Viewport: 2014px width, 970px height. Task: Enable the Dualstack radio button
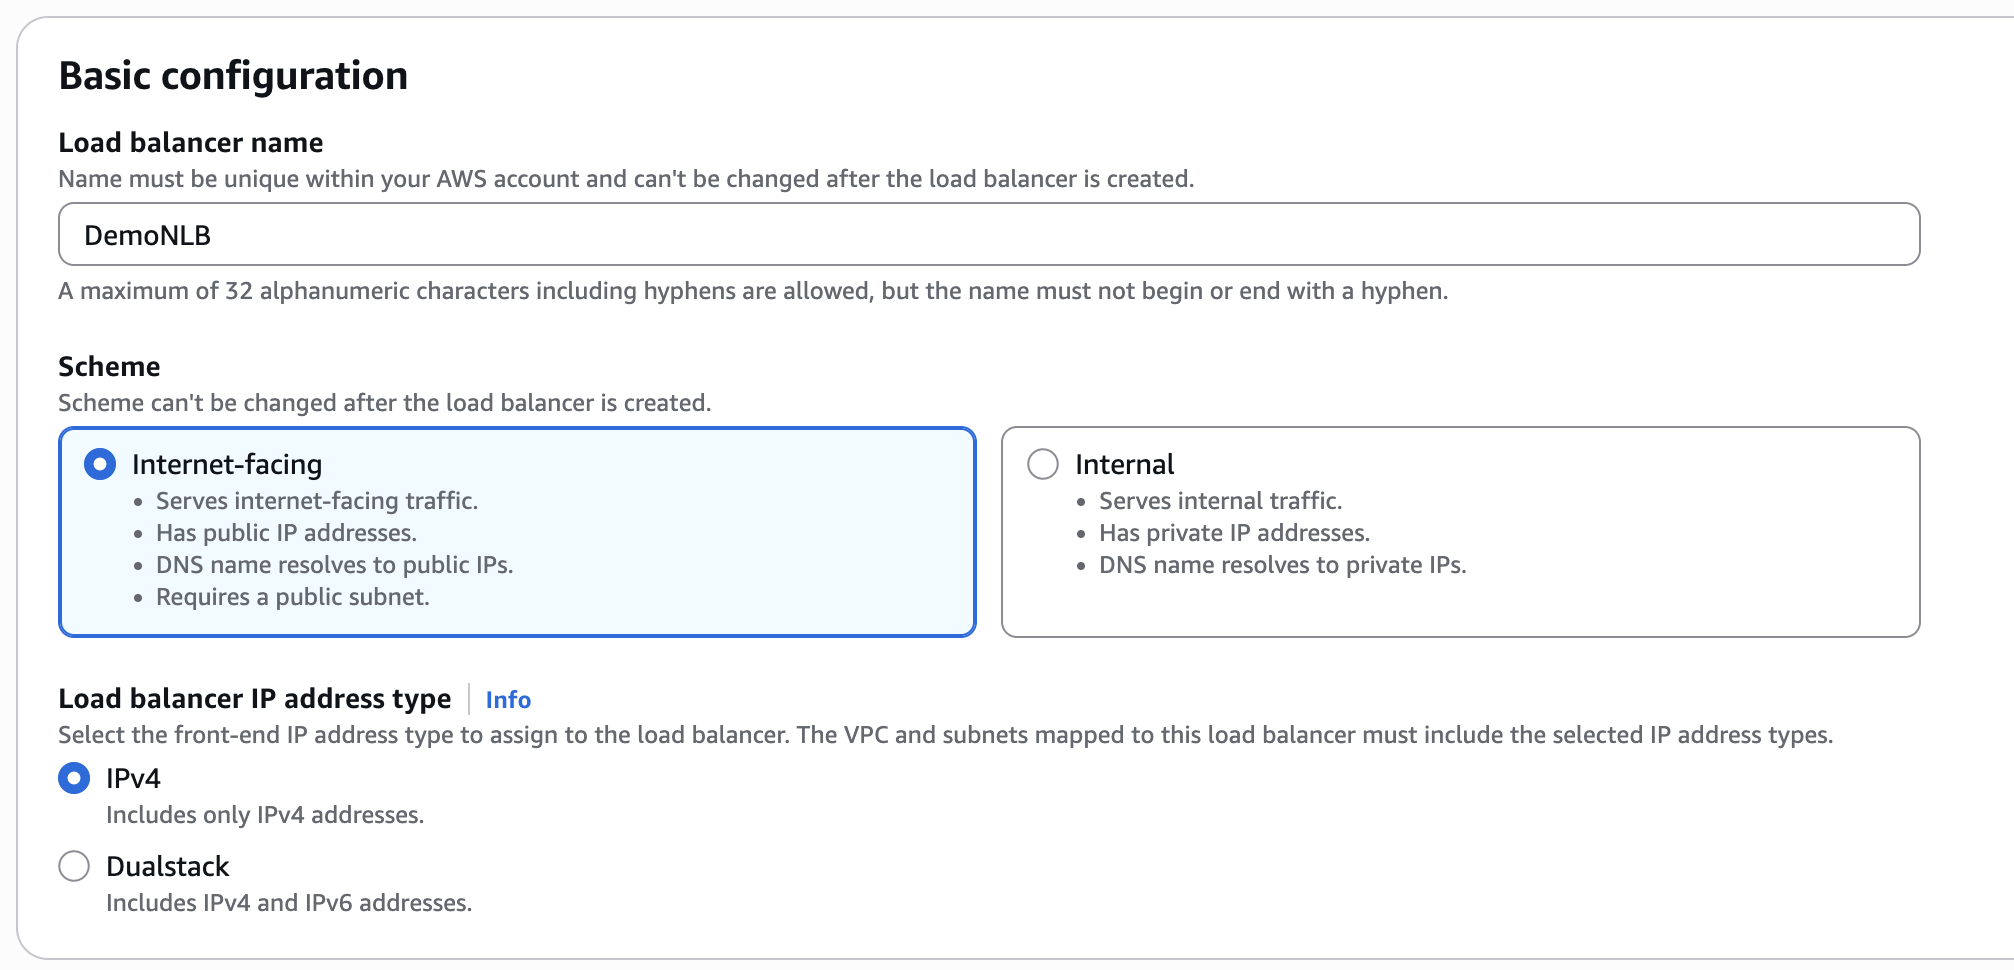click(74, 866)
